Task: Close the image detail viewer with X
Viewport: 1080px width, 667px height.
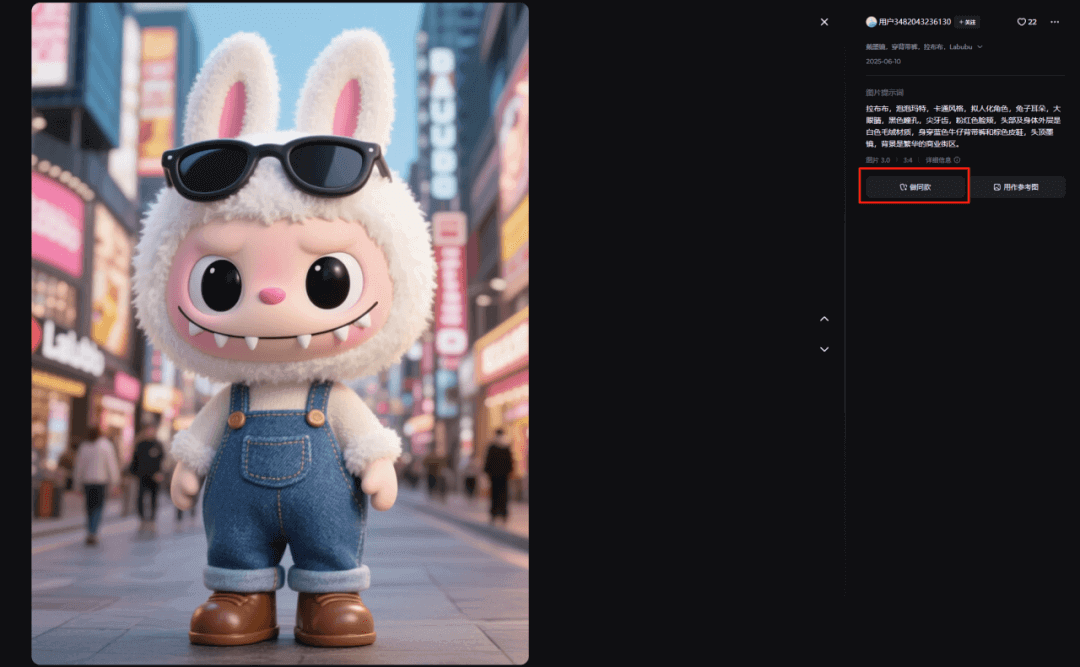Action: pyautogui.click(x=824, y=22)
